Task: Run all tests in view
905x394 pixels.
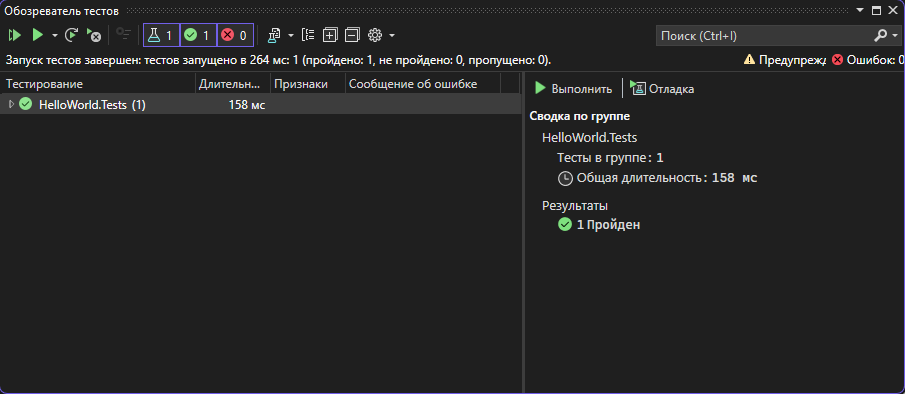Action: [x=14, y=36]
